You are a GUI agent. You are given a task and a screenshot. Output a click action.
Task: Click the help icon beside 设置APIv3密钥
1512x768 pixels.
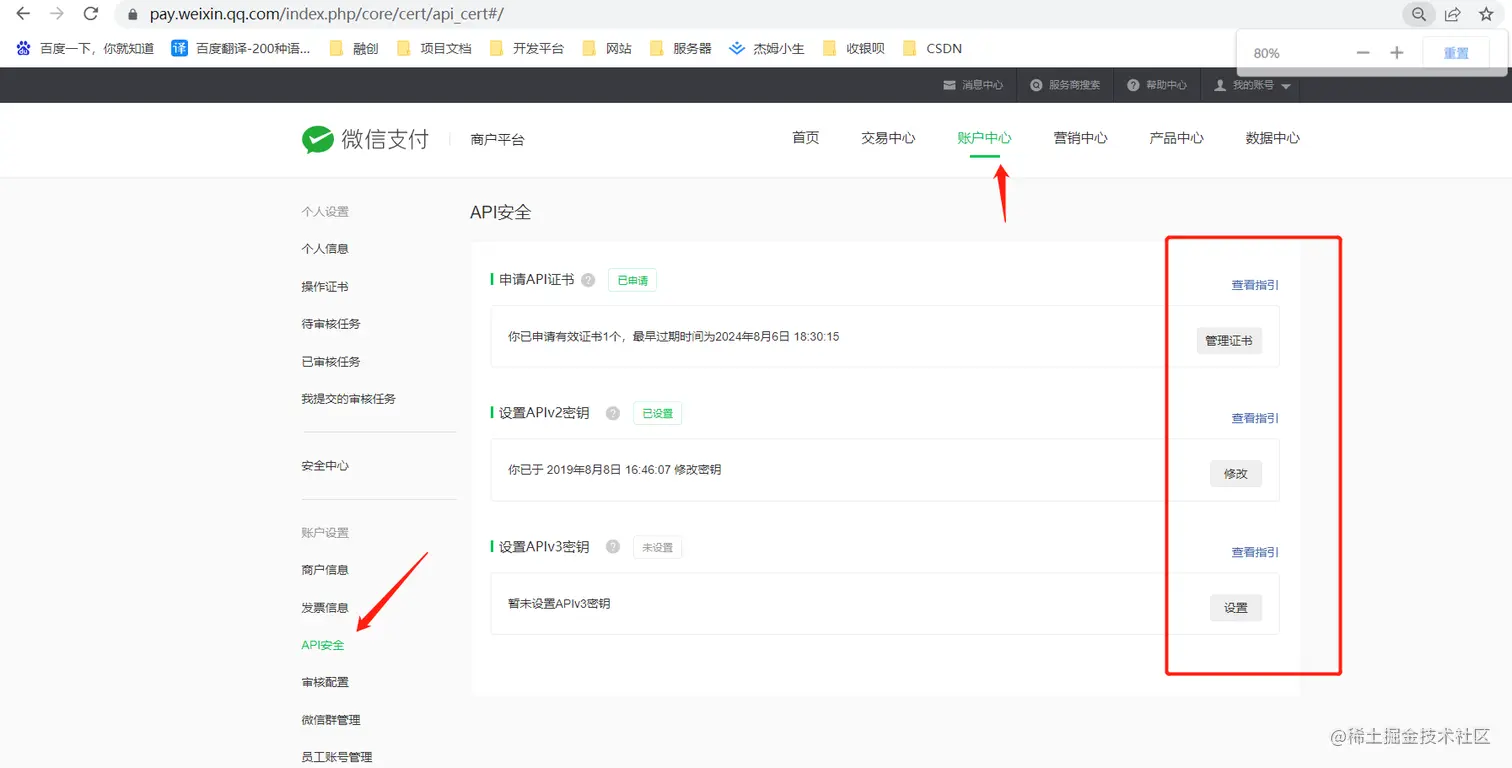tap(613, 547)
